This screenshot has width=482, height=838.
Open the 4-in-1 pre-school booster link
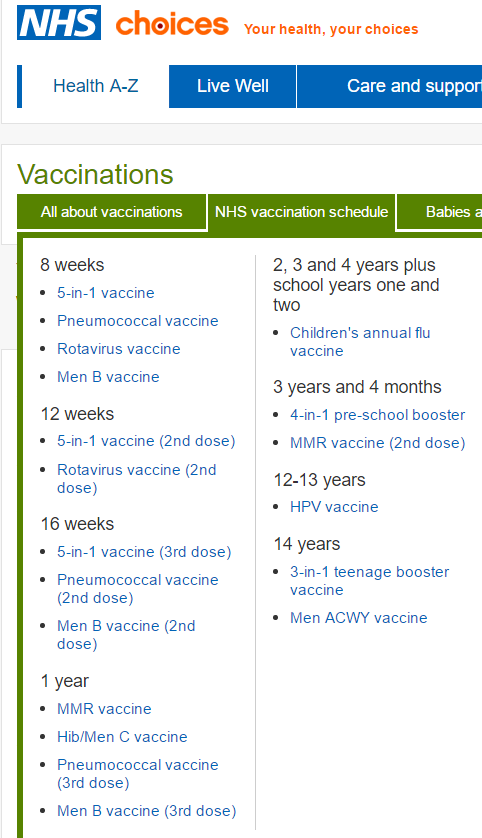[378, 415]
